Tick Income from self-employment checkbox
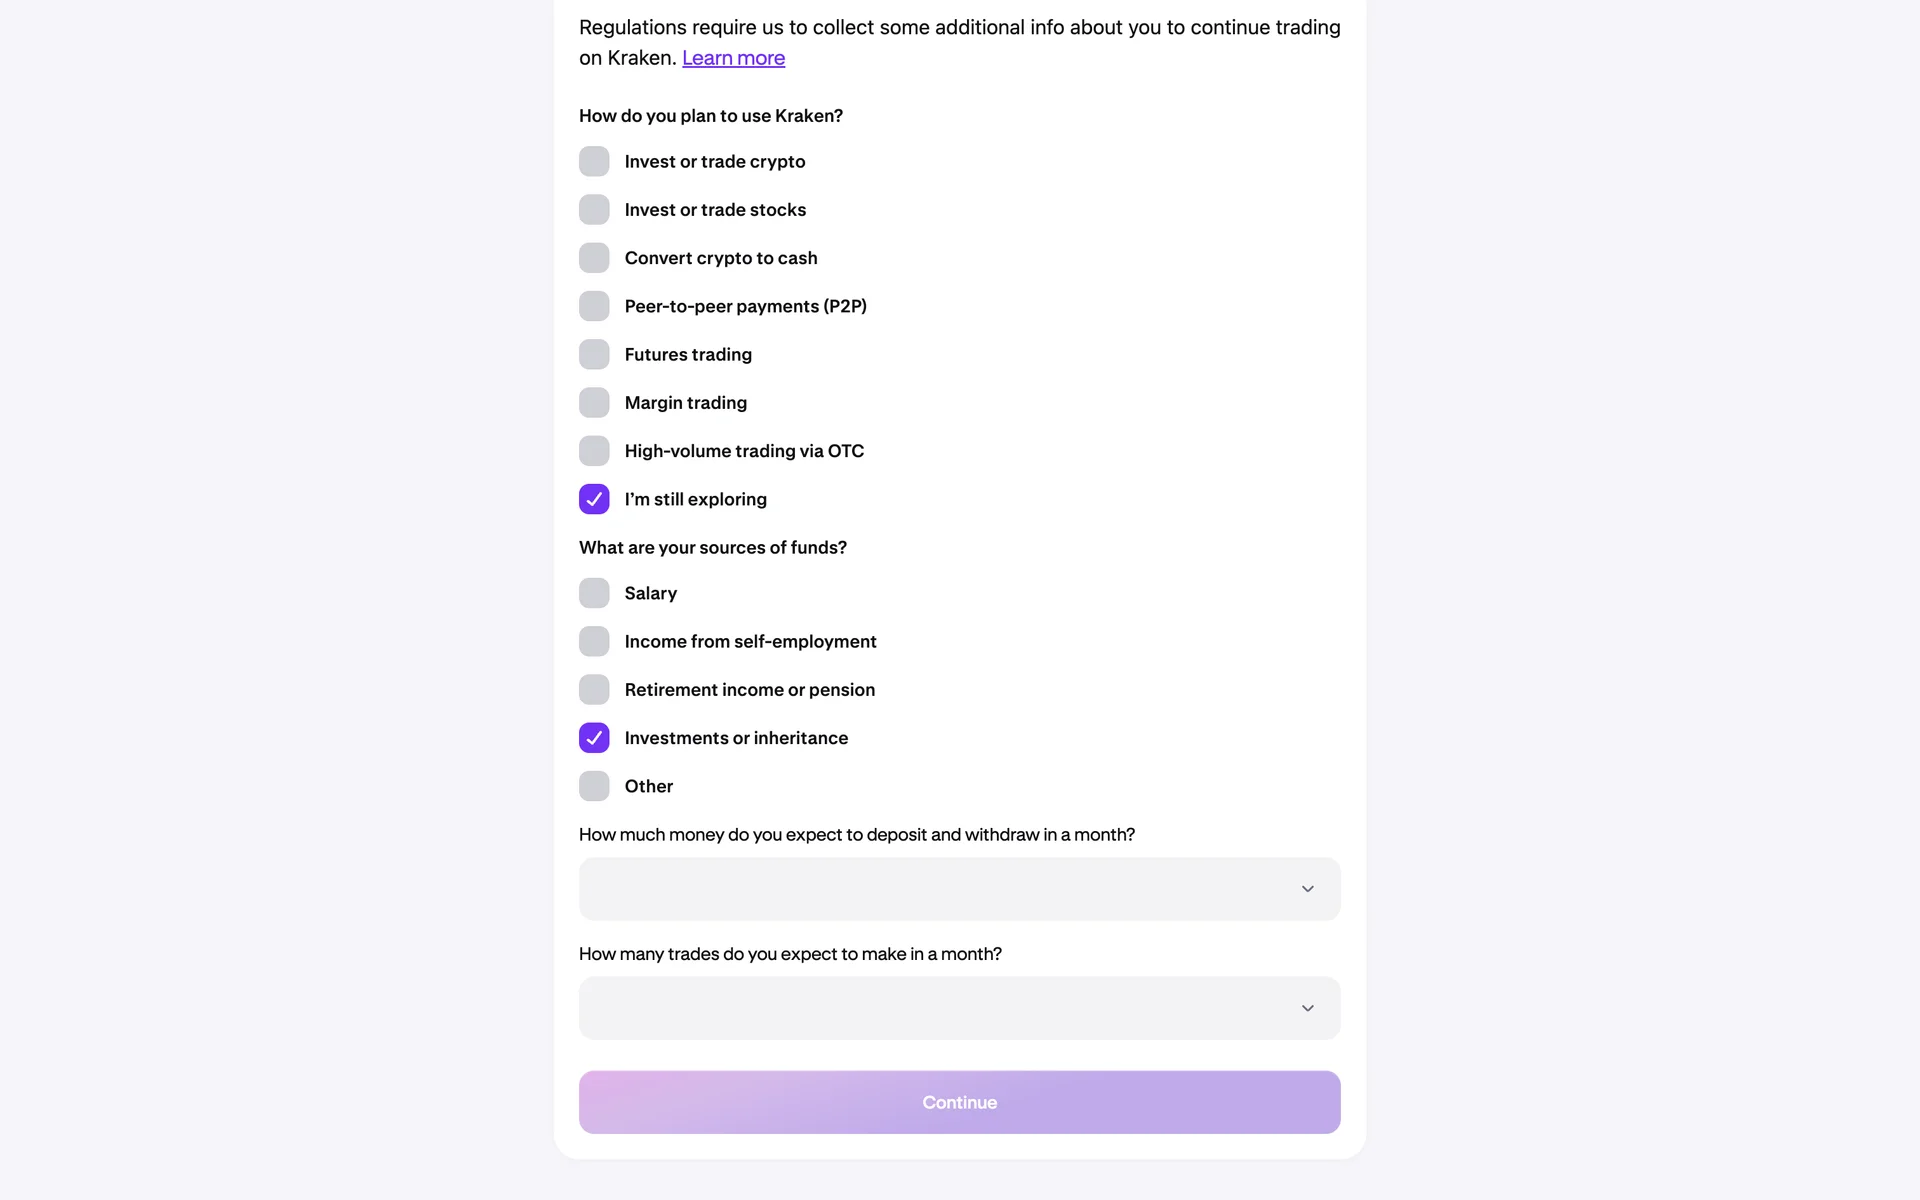This screenshot has height=1200, width=1920. click(x=594, y=642)
